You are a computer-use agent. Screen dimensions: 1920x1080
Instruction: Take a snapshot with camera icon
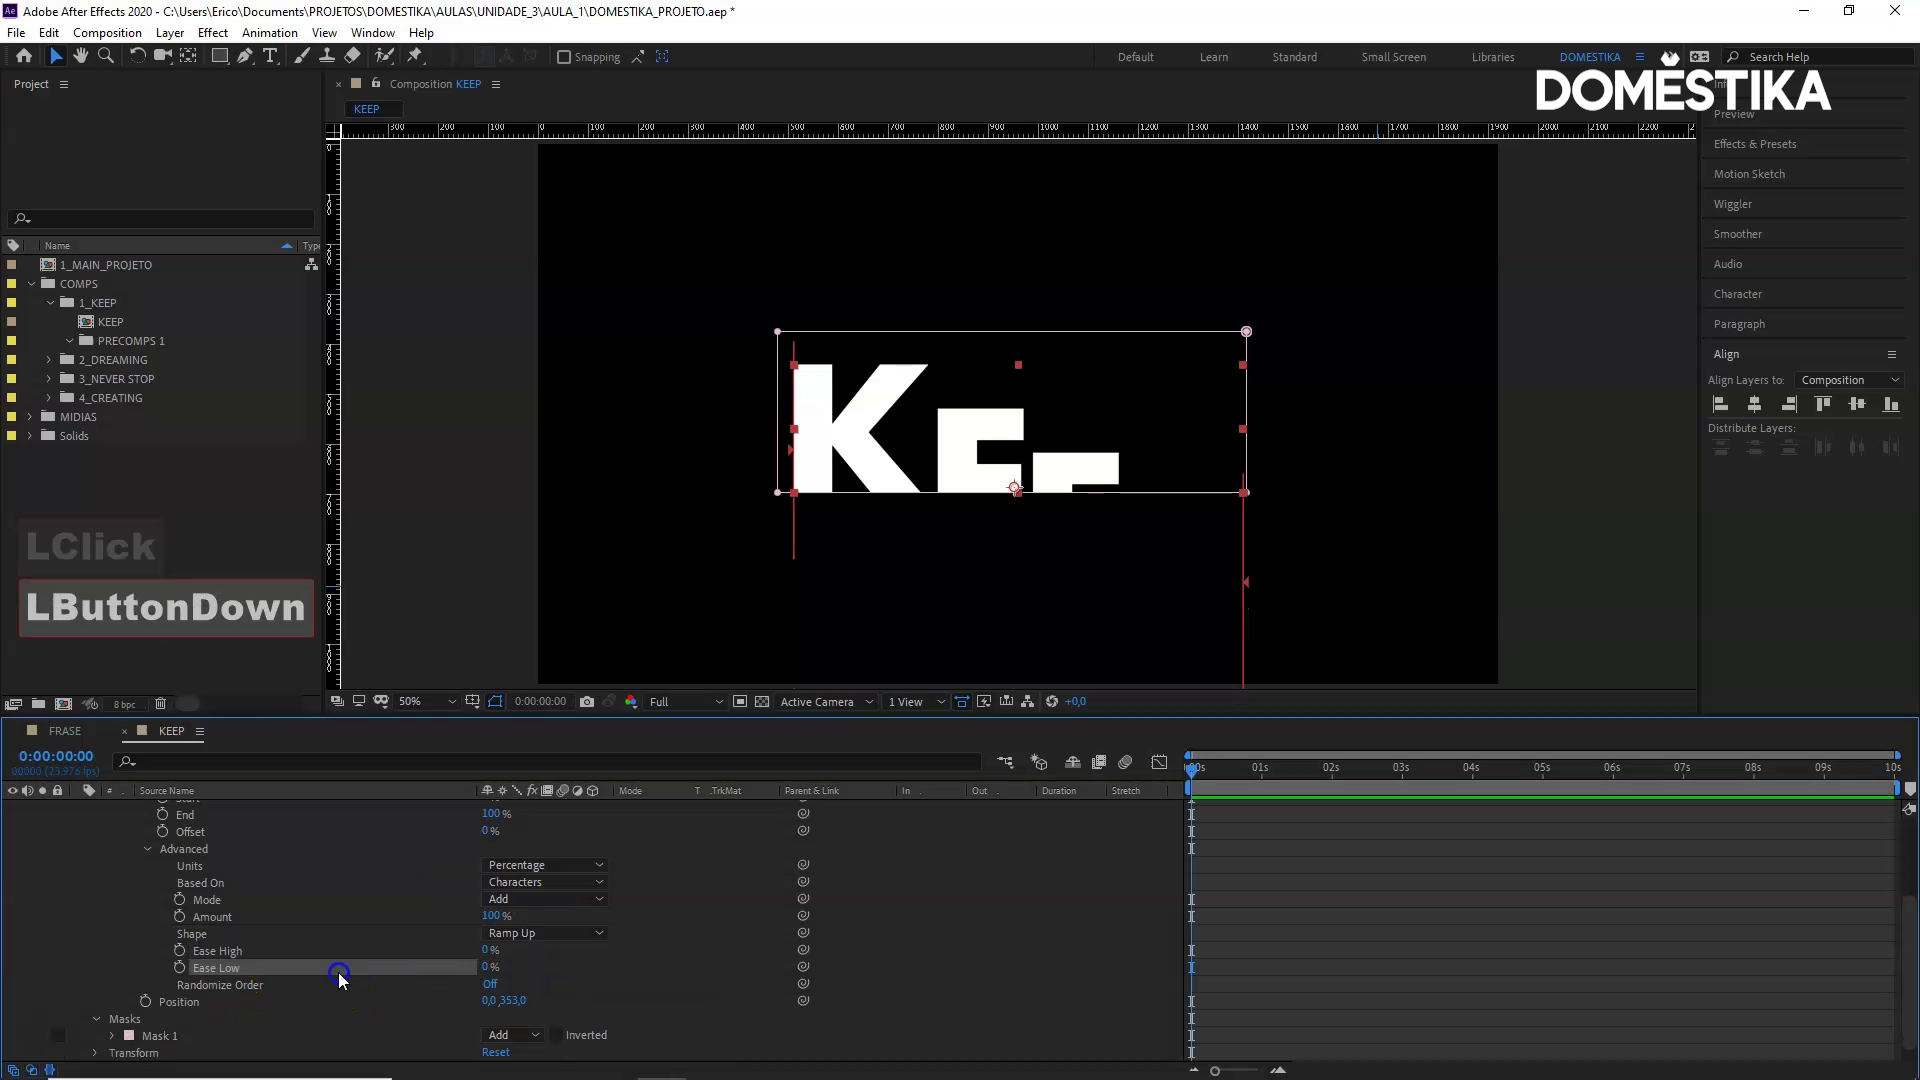coord(587,702)
